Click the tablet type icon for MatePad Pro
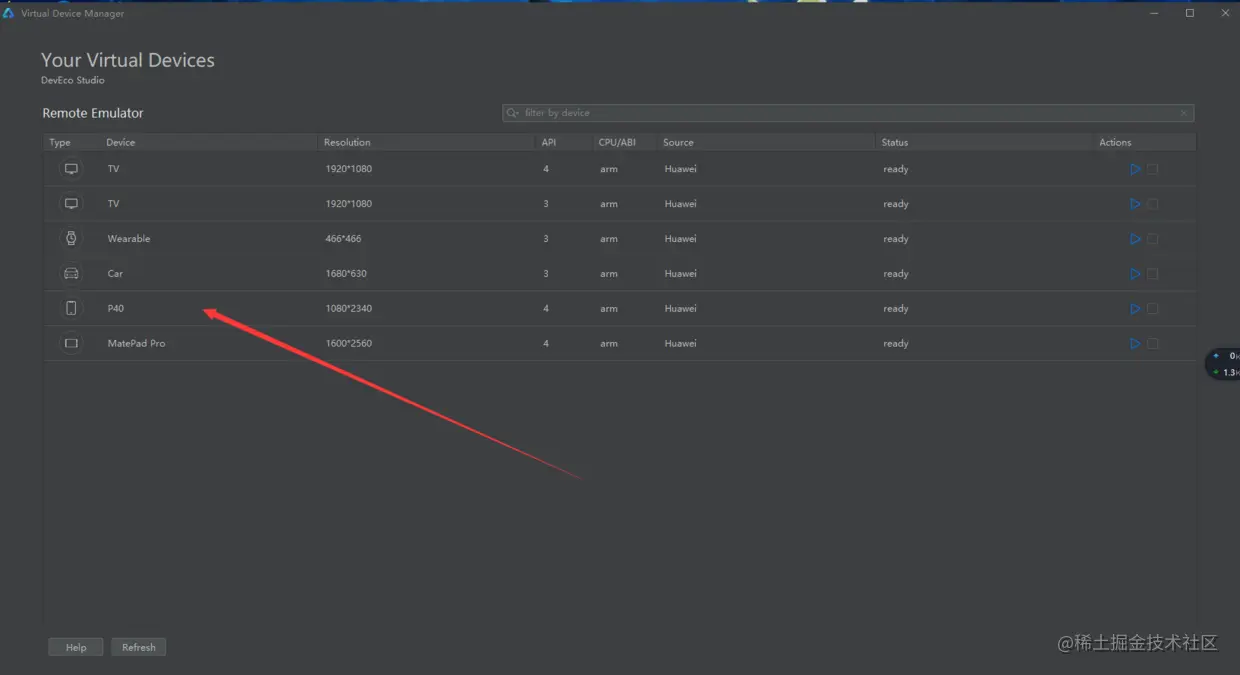This screenshot has width=1240, height=675. [x=71, y=344]
